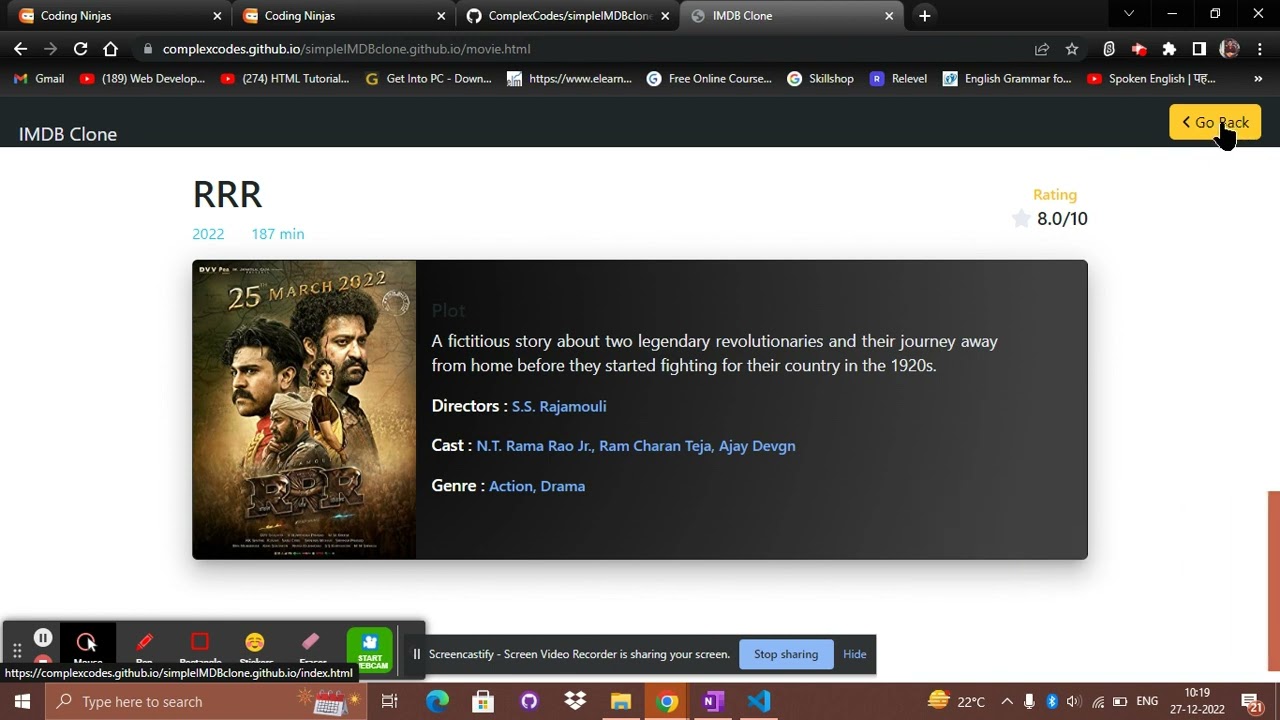This screenshot has height=720, width=1280.
Task: Click the Stop sharing button
Action: (x=786, y=654)
